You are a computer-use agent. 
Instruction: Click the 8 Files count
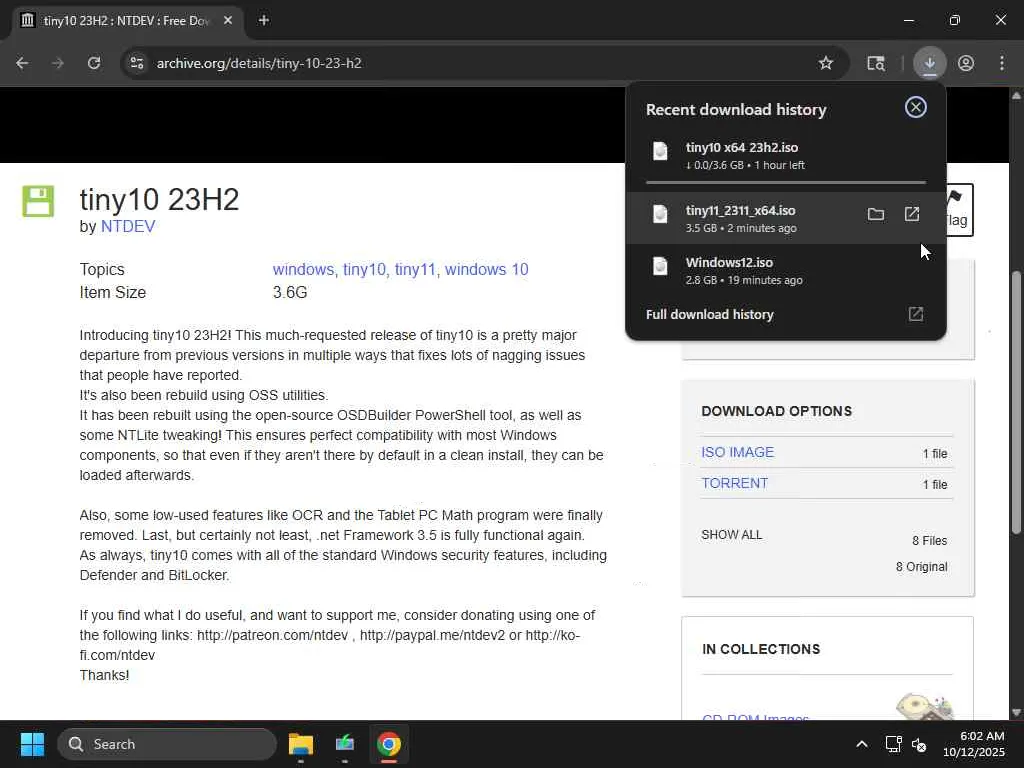[929, 541]
